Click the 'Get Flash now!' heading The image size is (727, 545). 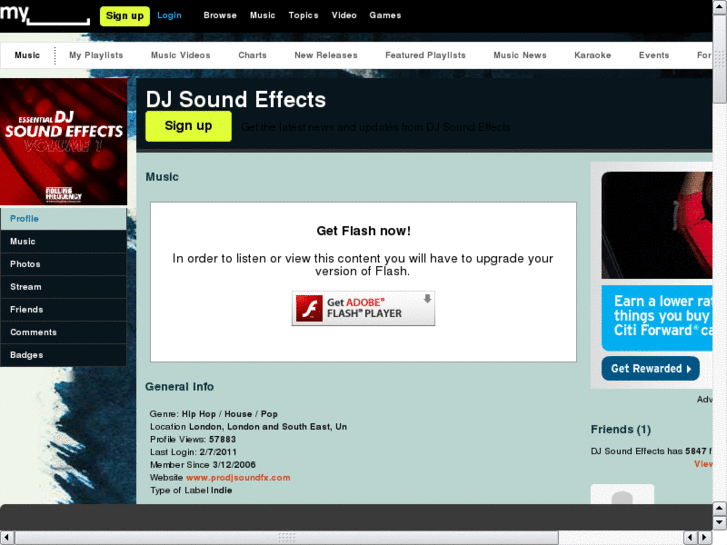click(x=364, y=231)
